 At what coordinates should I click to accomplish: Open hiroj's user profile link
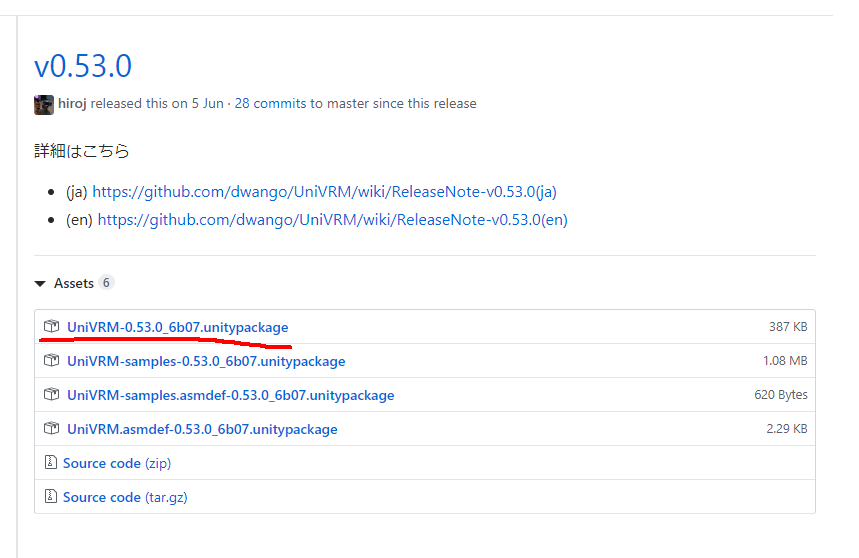tap(72, 103)
